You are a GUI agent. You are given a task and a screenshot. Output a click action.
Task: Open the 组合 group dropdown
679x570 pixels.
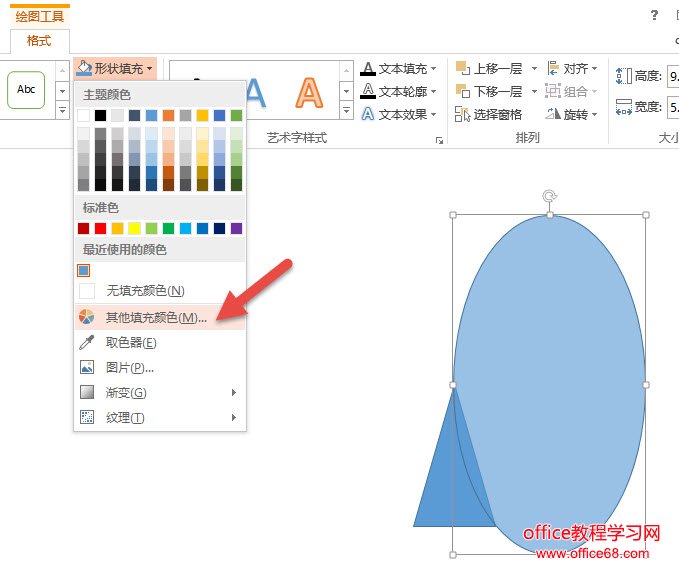(571, 91)
